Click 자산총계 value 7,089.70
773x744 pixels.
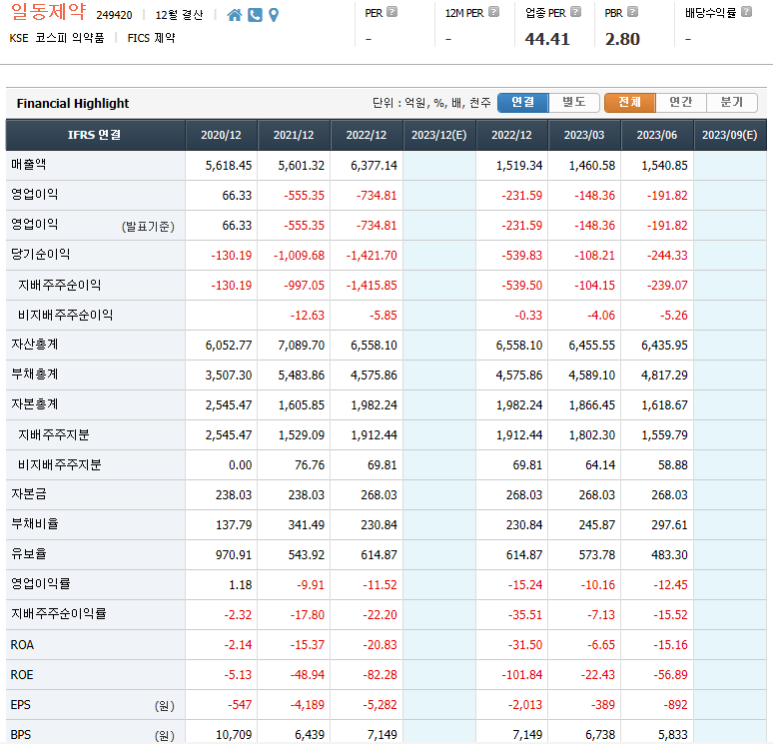tap(301, 345)
